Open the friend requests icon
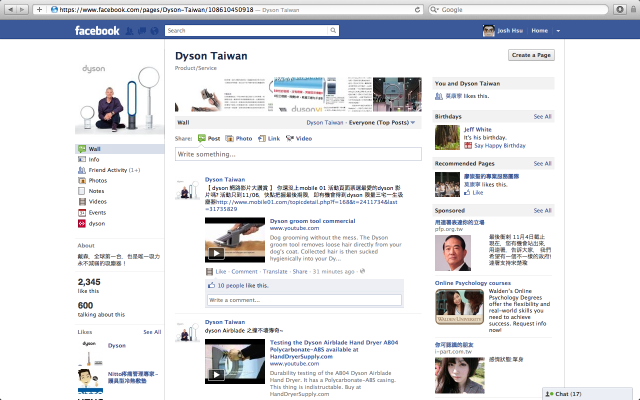Image resolution: width=640 pixels, height=400 pixels. click(129, 31)
